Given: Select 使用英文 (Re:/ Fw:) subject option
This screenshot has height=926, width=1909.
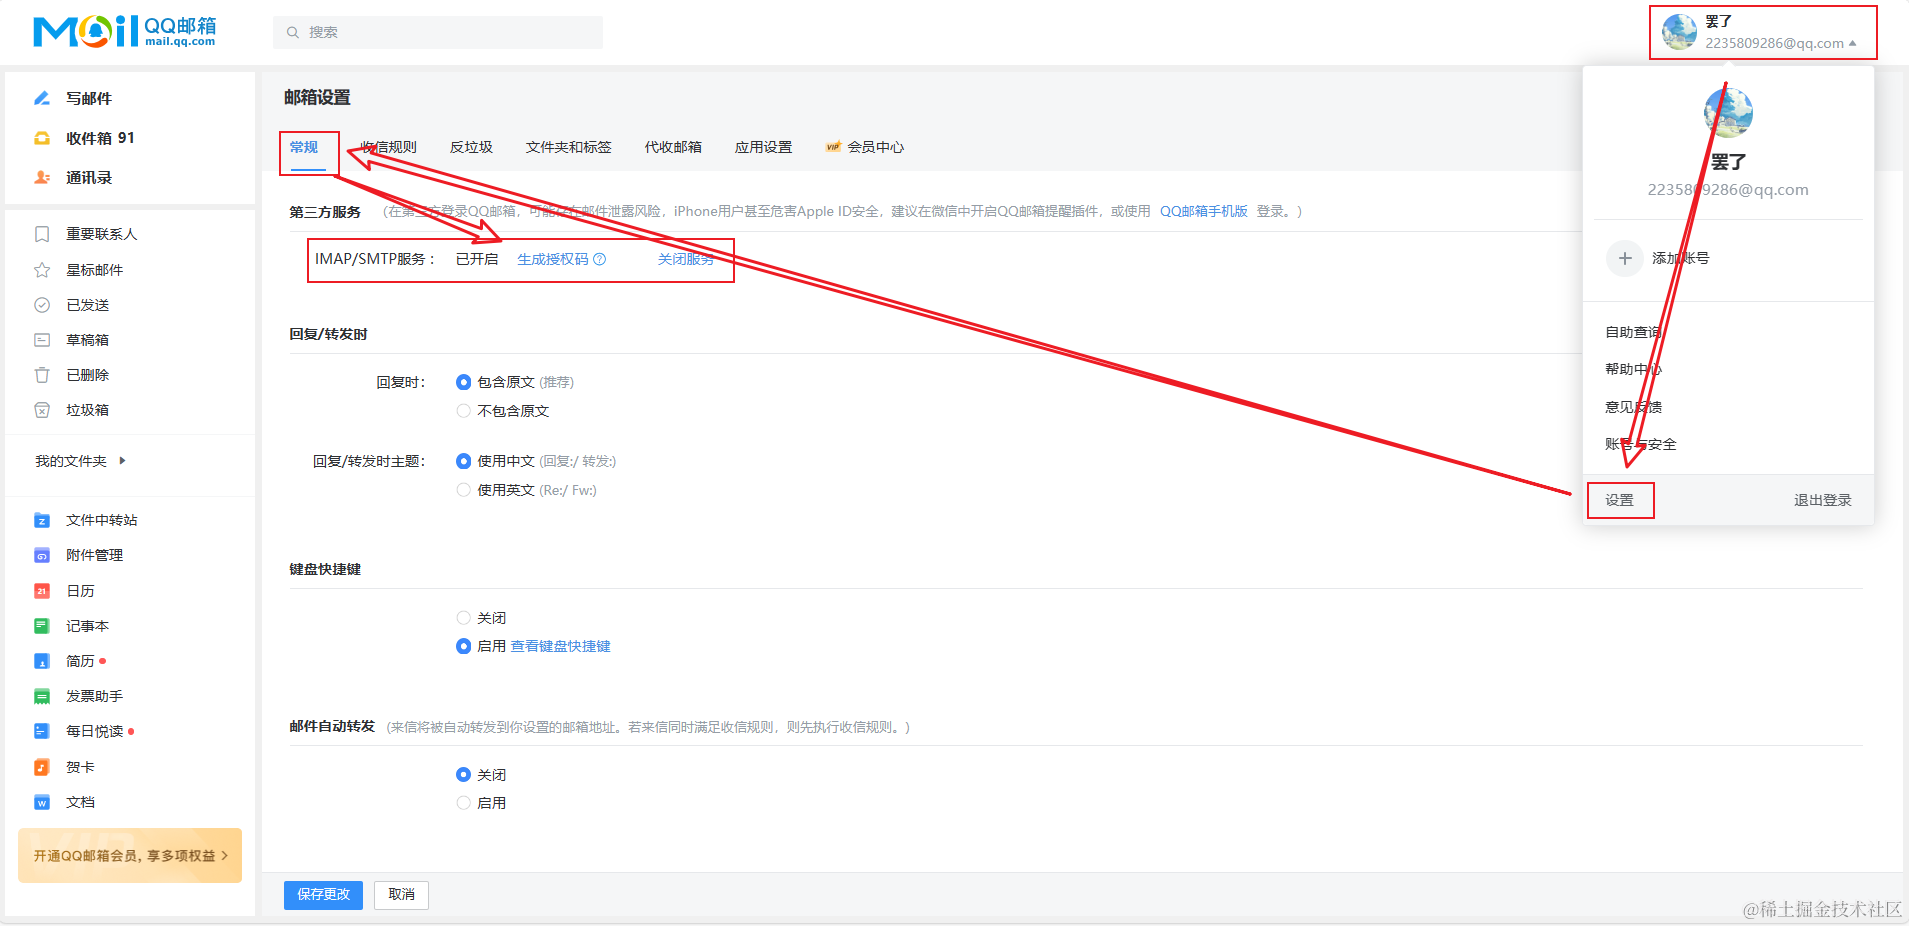Looking at the screenshot, I should tap(463, 489).
